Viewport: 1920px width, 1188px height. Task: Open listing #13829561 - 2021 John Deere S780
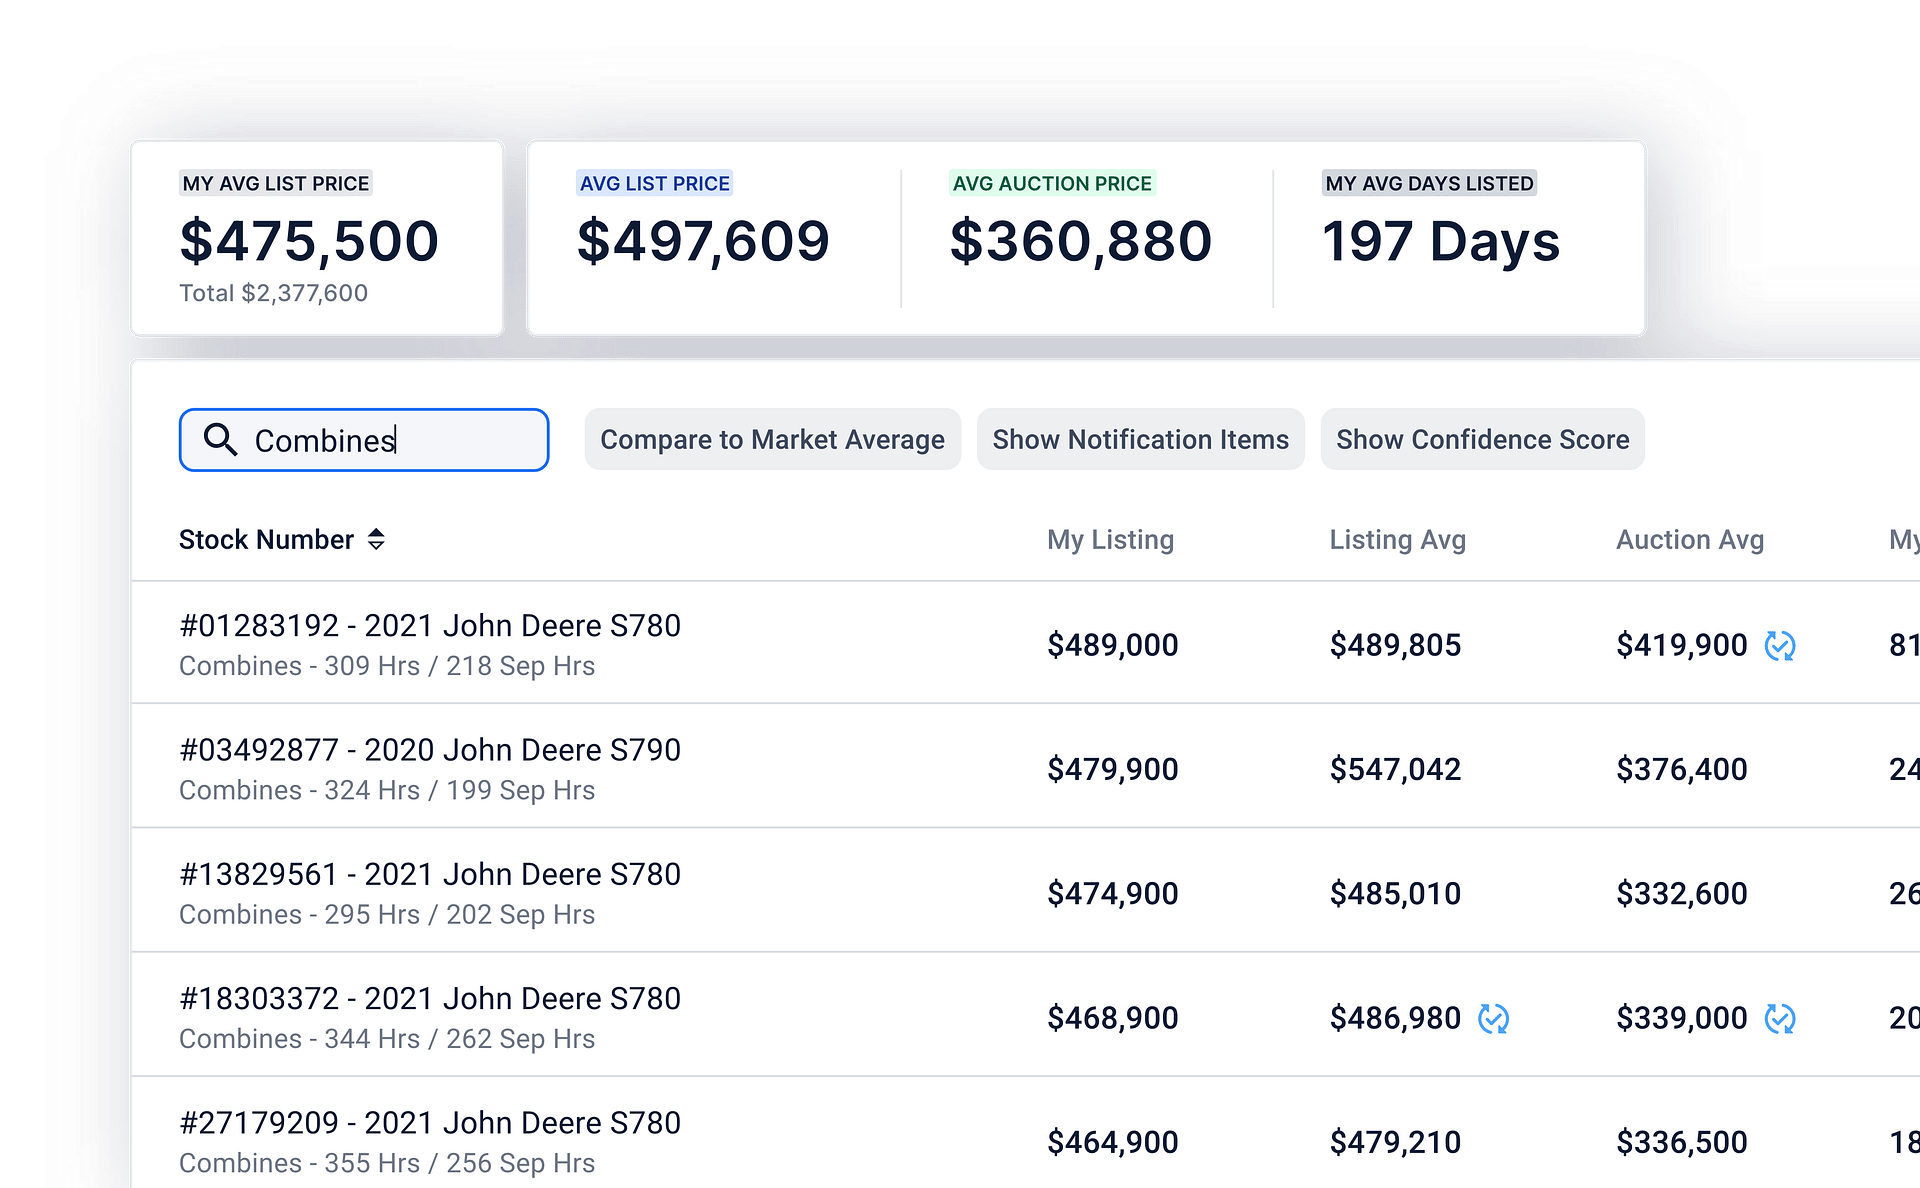430,875
